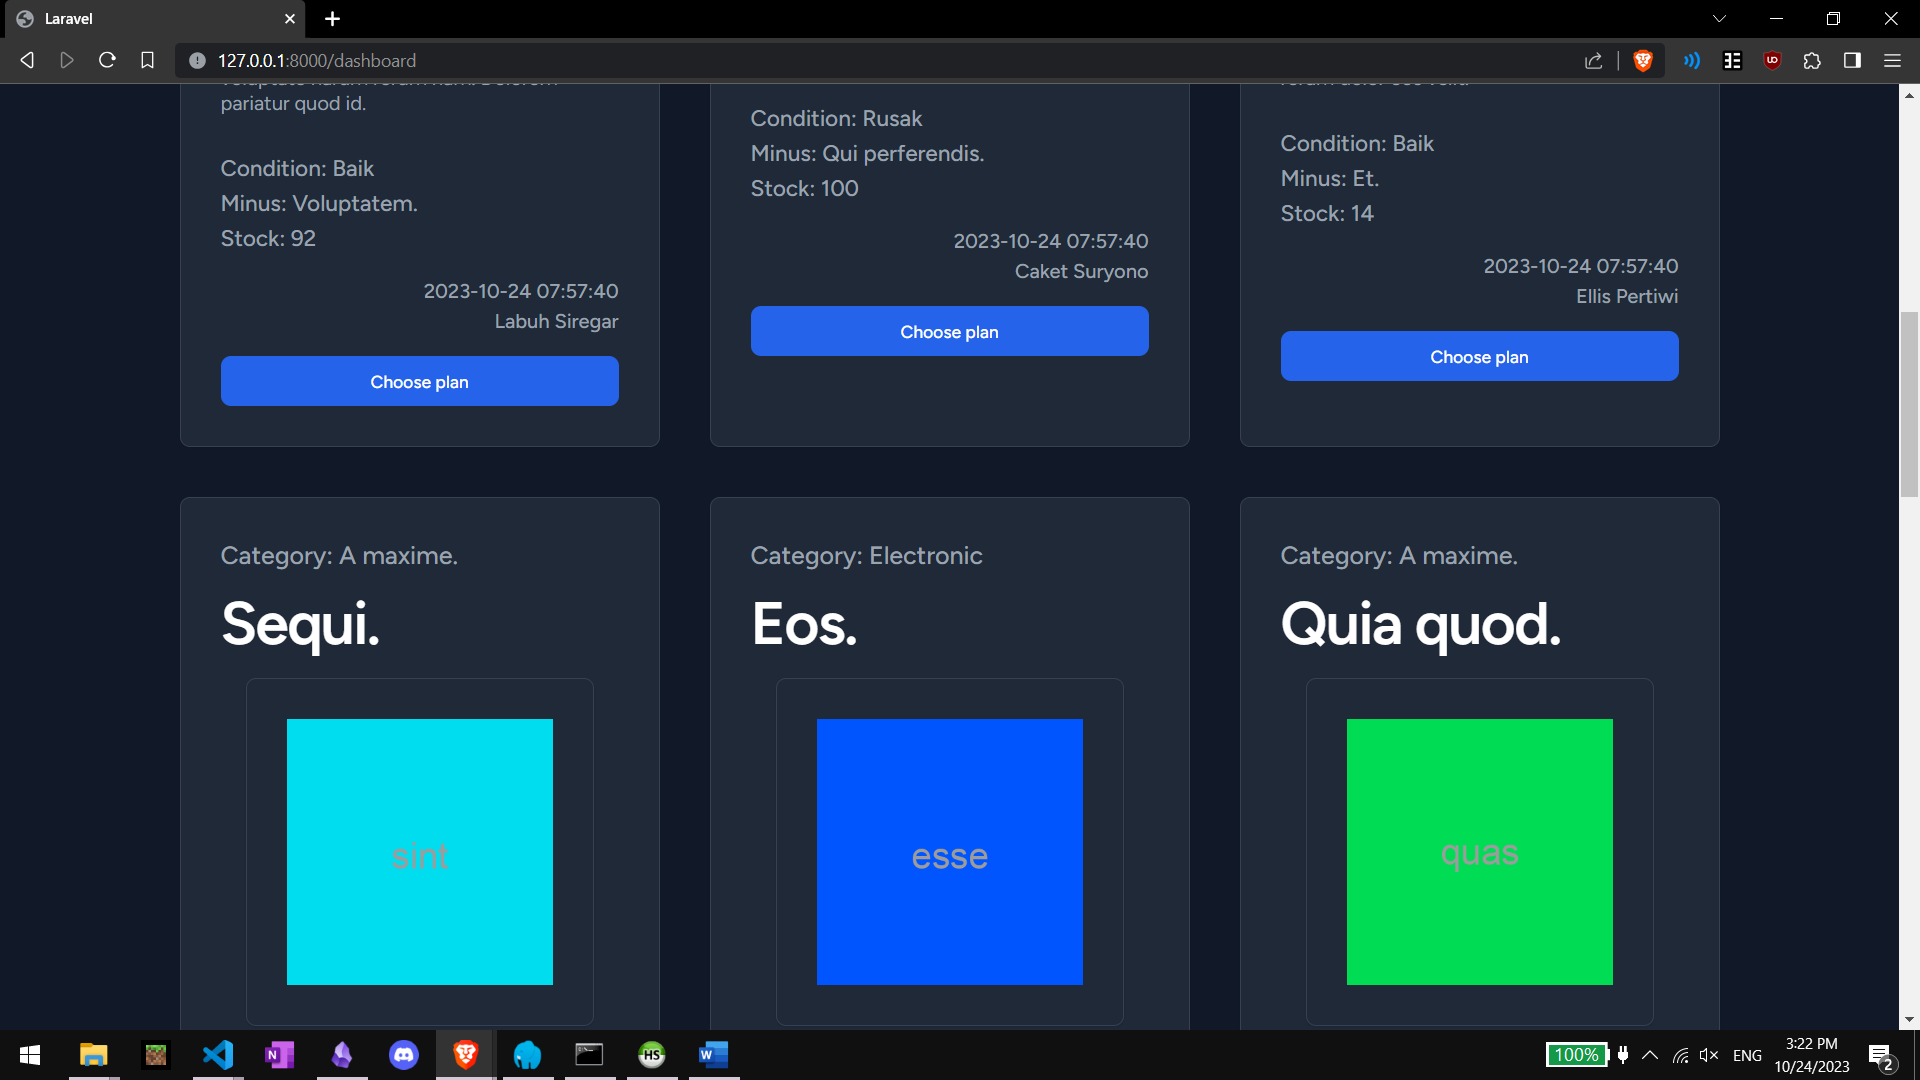Image resolution: width=1920 pixels, height=1080 pixels.
Task: Click the Reload page button
Action: (107, 60)
